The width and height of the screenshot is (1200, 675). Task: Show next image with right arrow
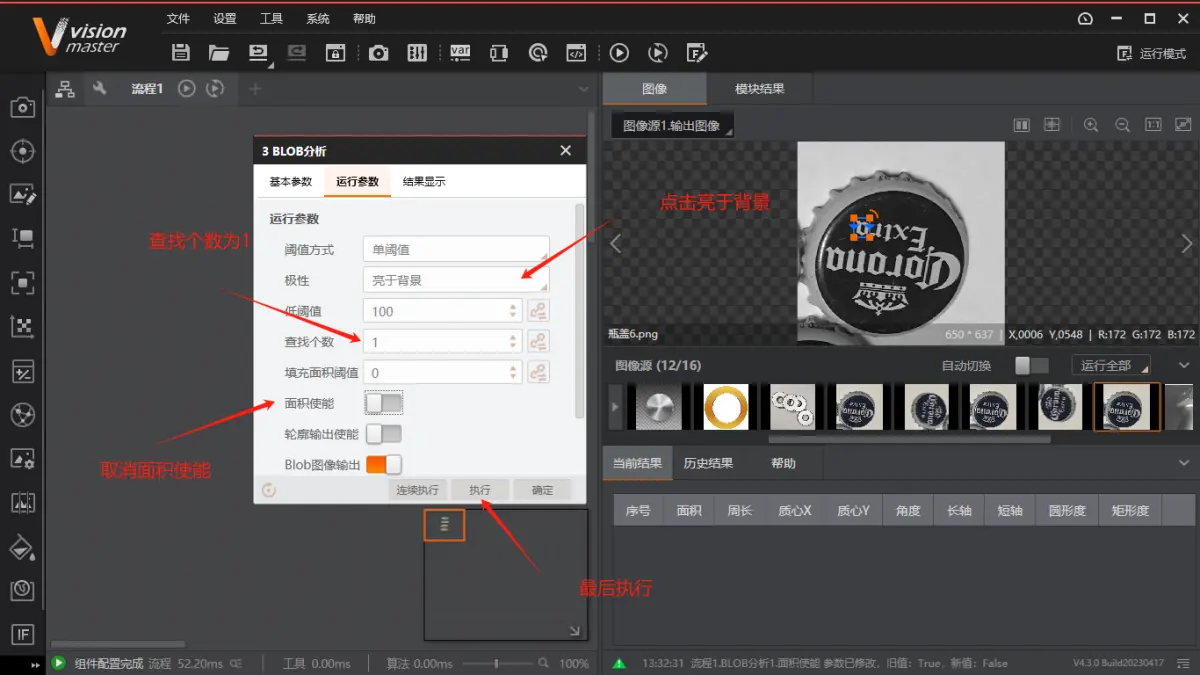1187,243
